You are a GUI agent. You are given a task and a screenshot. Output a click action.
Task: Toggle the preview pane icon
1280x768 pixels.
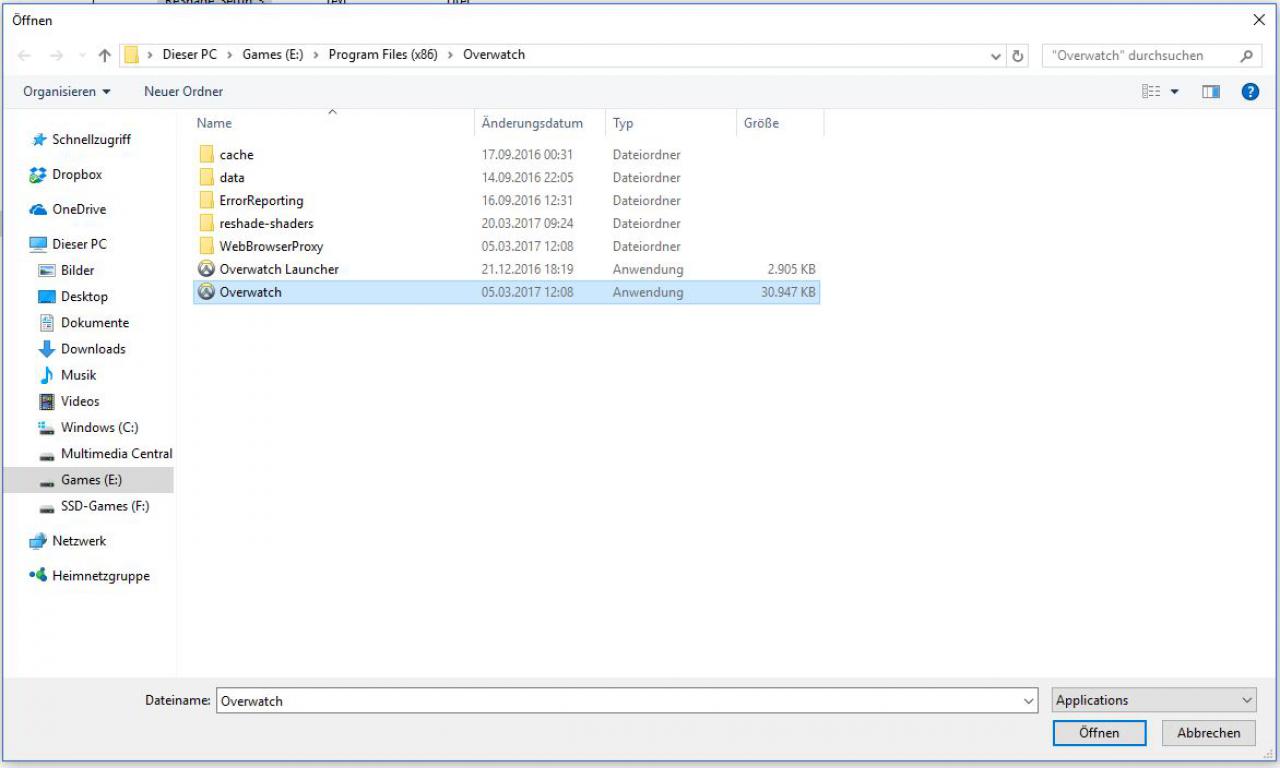pyautogui.click(x=1211, y=91)
